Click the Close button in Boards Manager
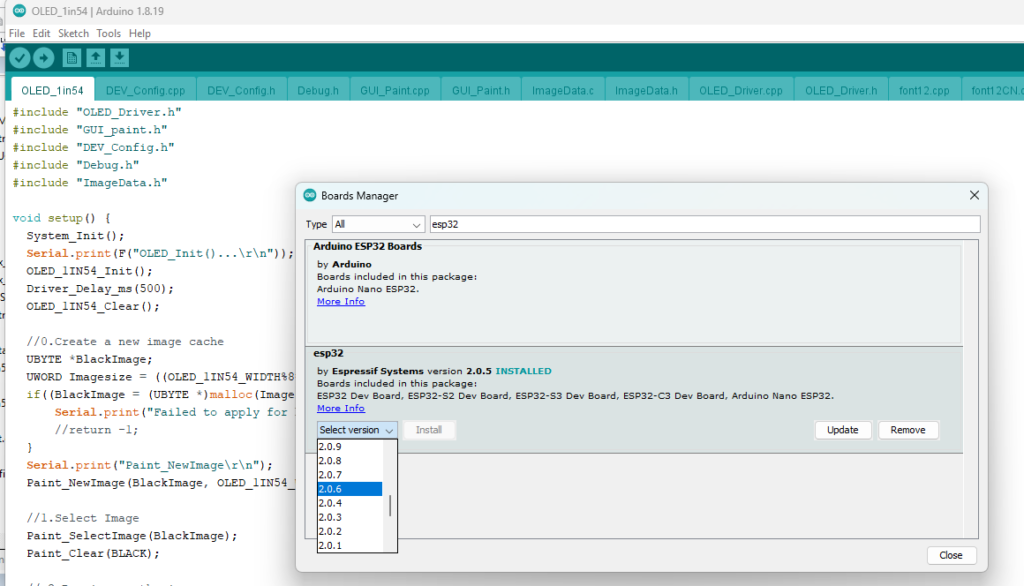This screenshot has width=1024, height=586. pos(951,555)
